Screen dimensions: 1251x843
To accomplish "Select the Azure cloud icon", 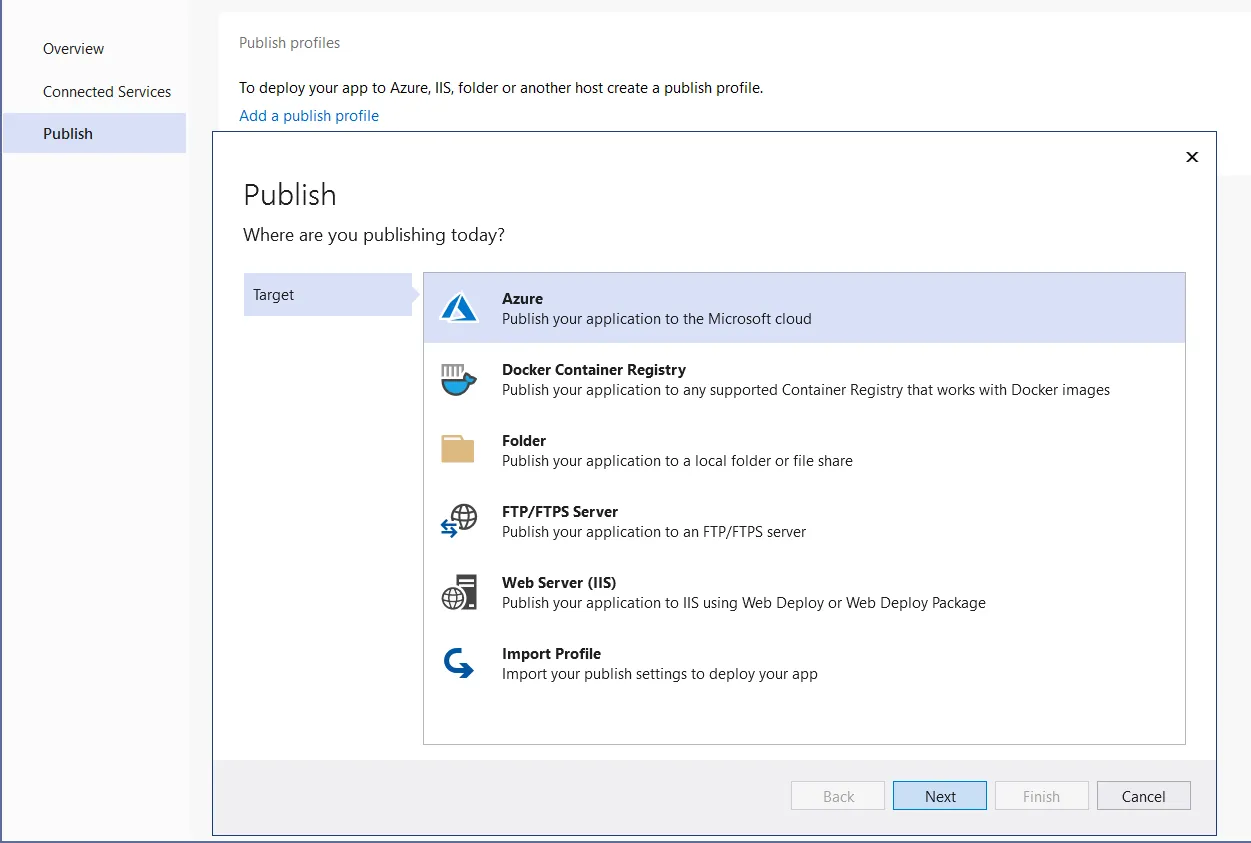I will pyautogui.click(x=459, y=307).
